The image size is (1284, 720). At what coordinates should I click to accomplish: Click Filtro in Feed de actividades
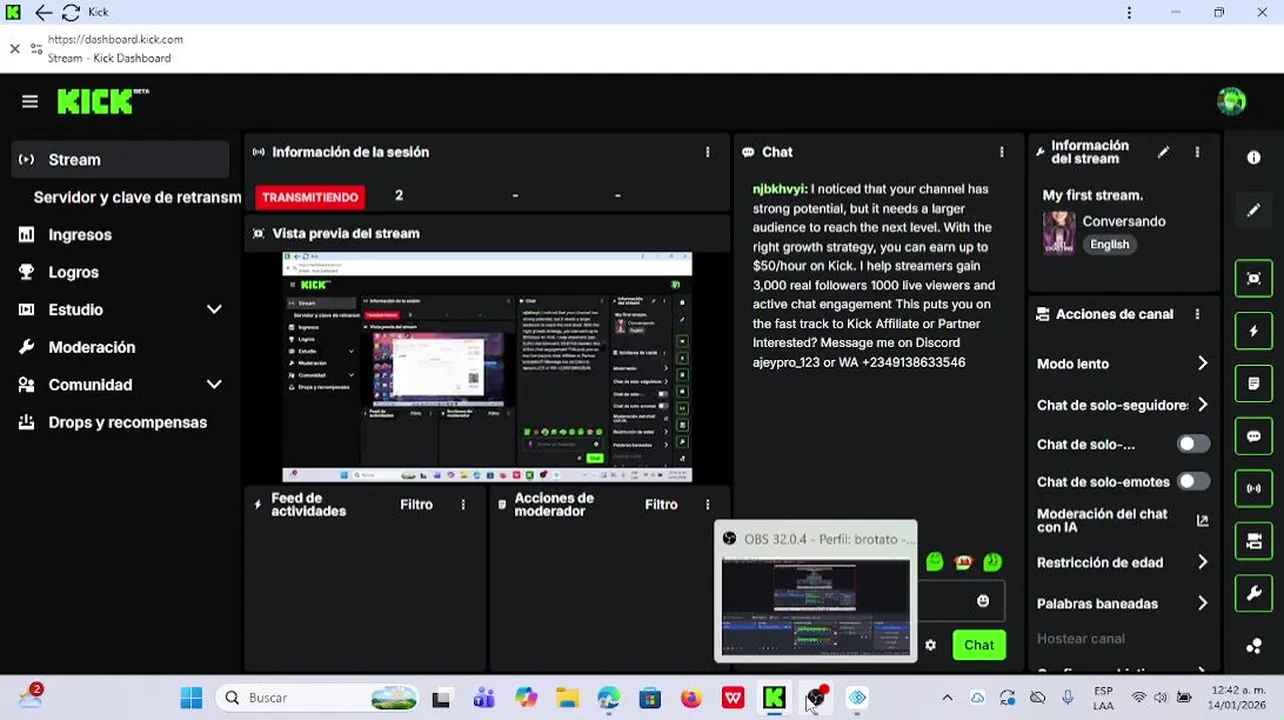[416, 505]
